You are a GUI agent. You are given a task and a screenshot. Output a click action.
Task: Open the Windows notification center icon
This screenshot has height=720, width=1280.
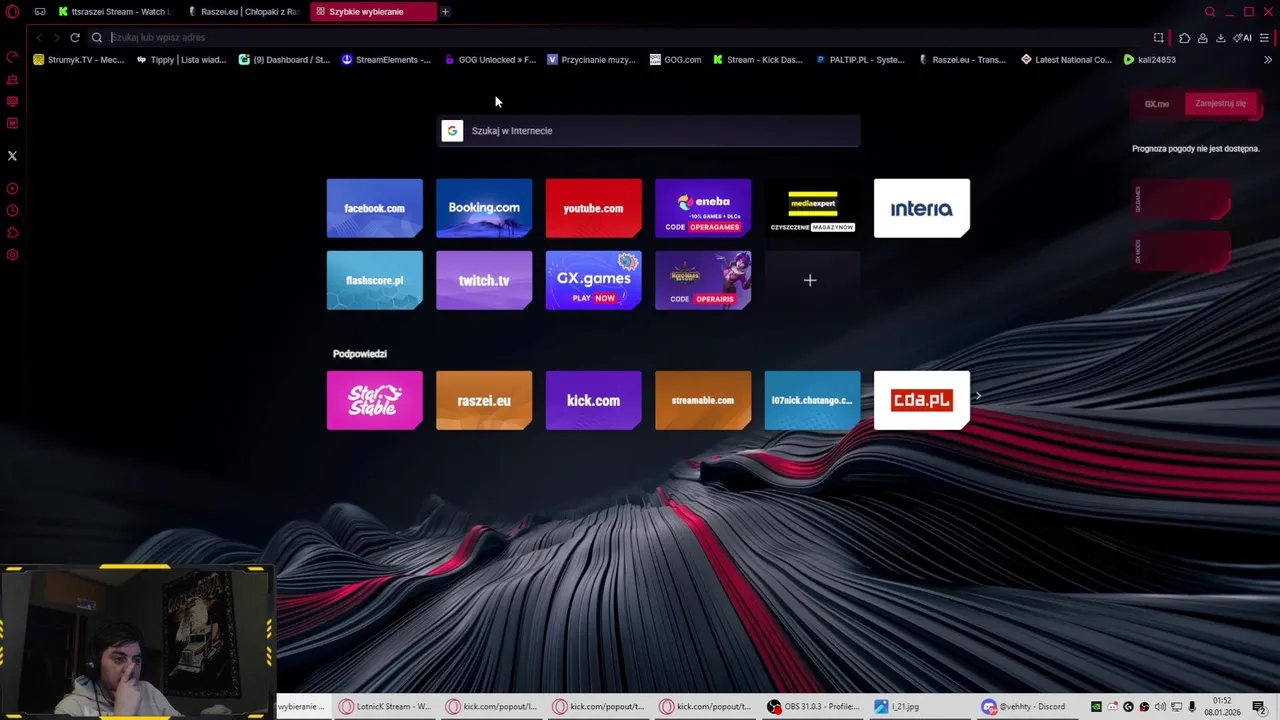1259,707
